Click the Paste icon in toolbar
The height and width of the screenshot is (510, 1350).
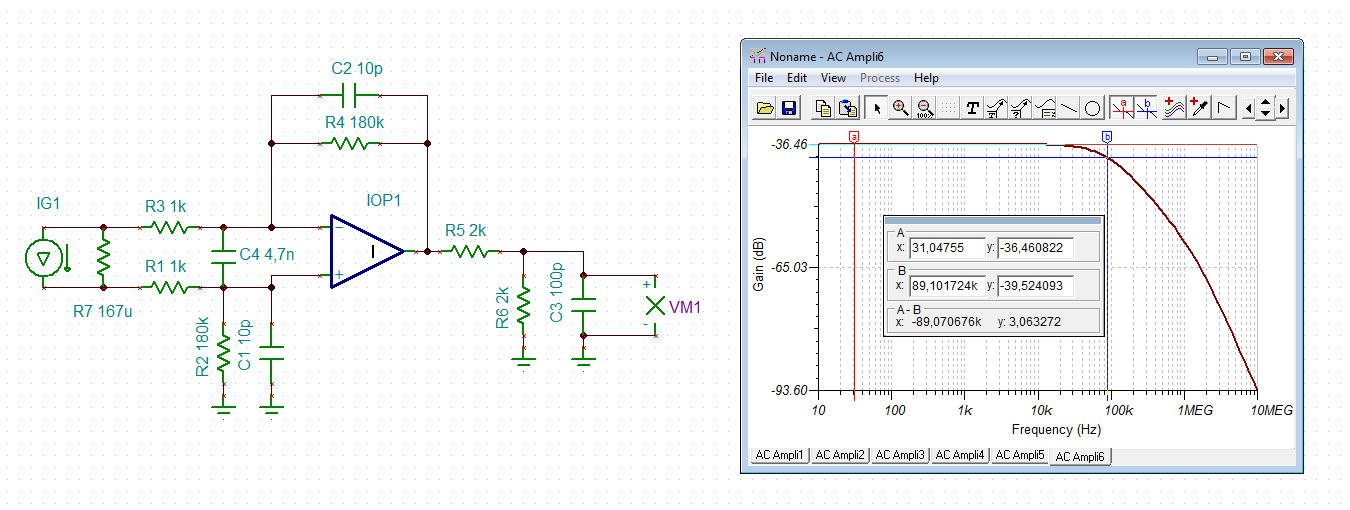[x=846, y=108]
